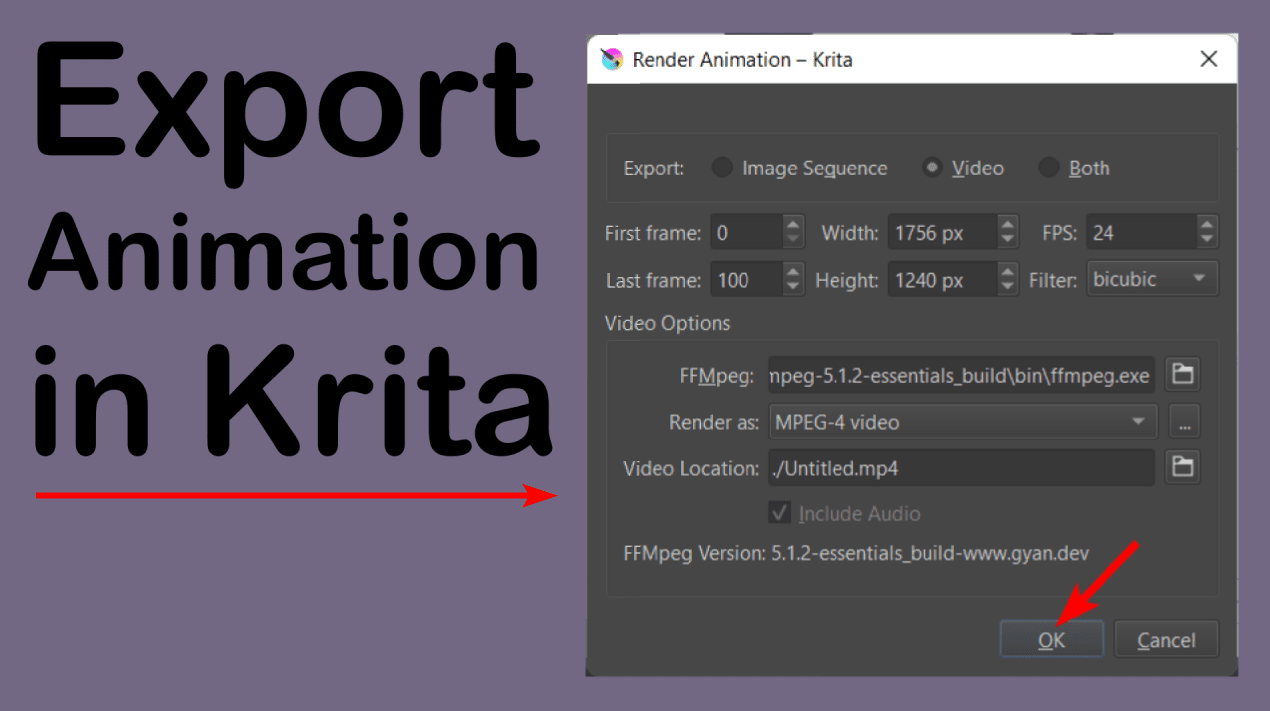Confirm export by clicking OK

(1051, 639)
